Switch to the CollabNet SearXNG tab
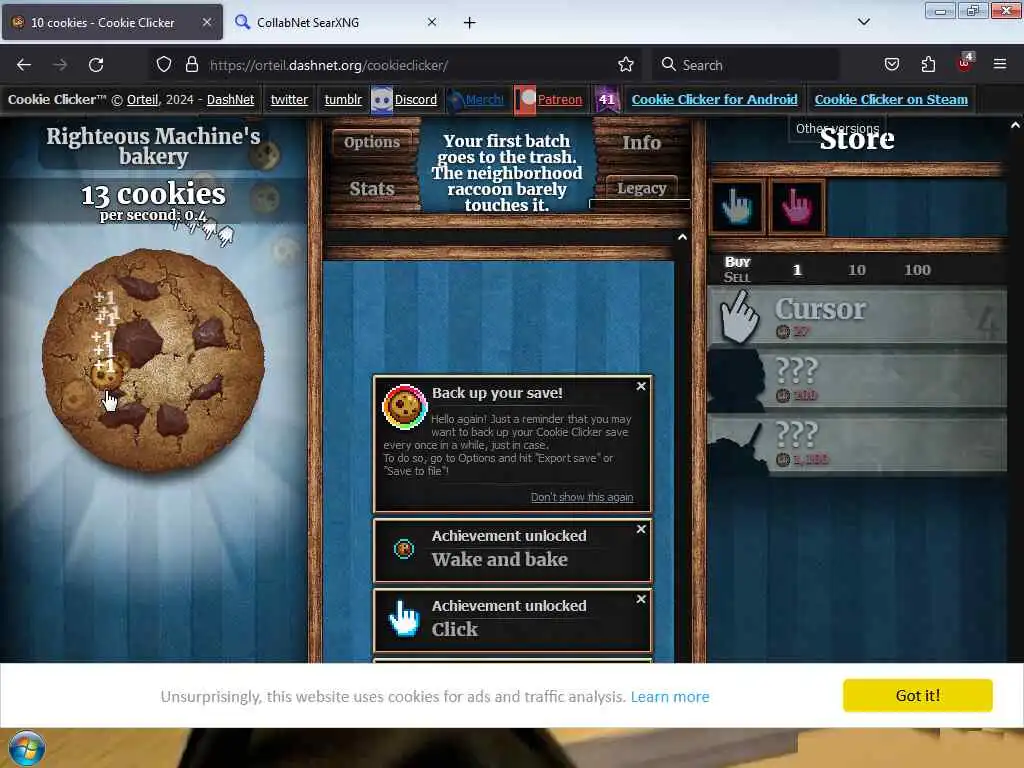Viewport: 1024px width, 768px height. point(336,22)
